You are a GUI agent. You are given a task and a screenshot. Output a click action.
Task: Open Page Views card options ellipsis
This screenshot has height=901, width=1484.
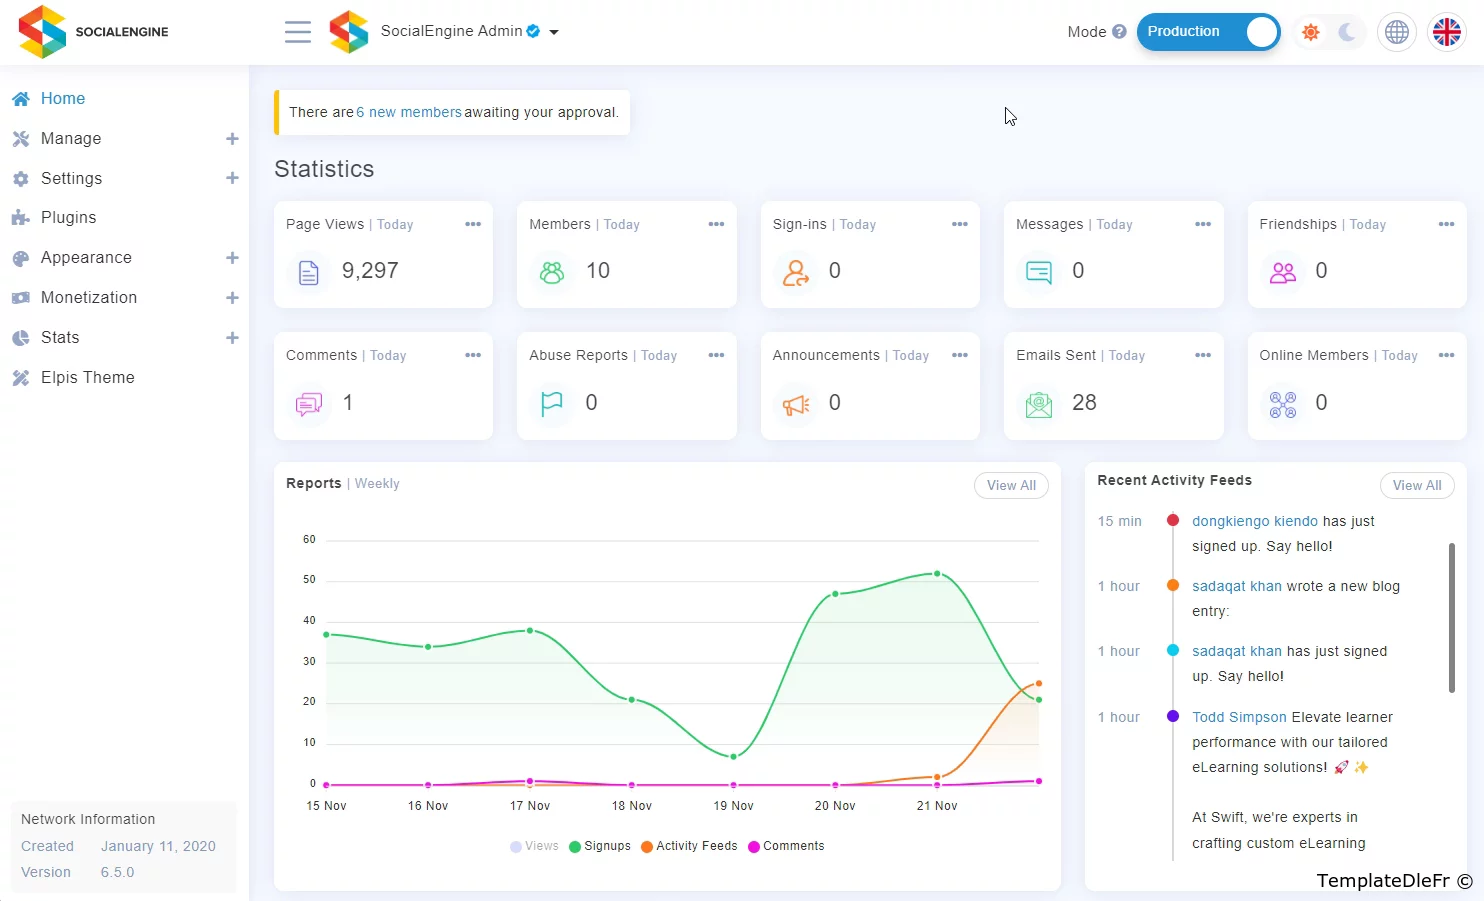[473, 224]
